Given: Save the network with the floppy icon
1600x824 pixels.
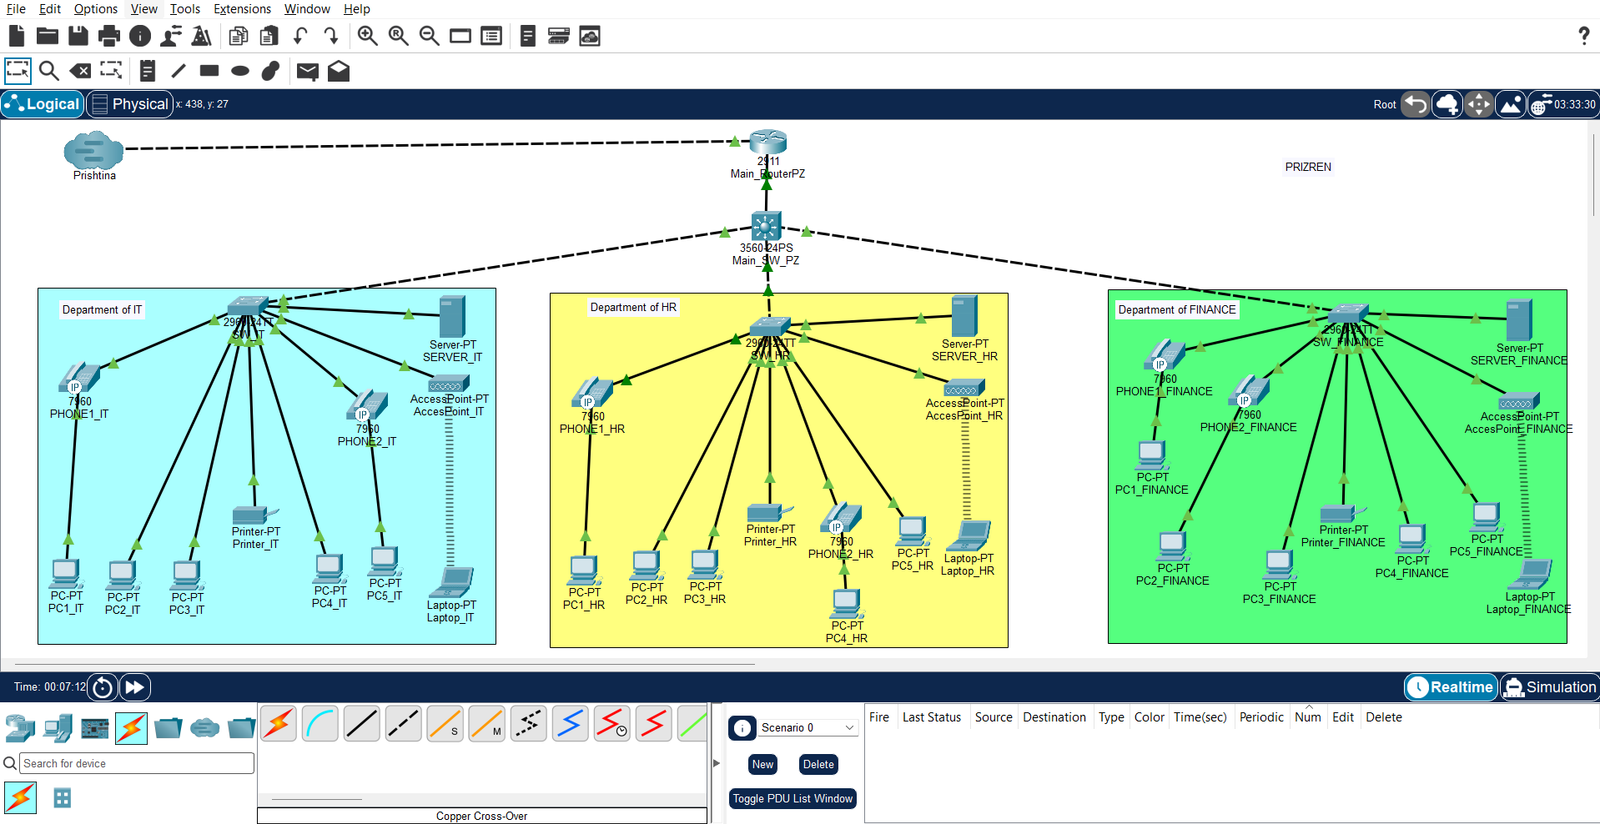Looking at the screenshot, I should pyautogui.click(x=78, y=36).
